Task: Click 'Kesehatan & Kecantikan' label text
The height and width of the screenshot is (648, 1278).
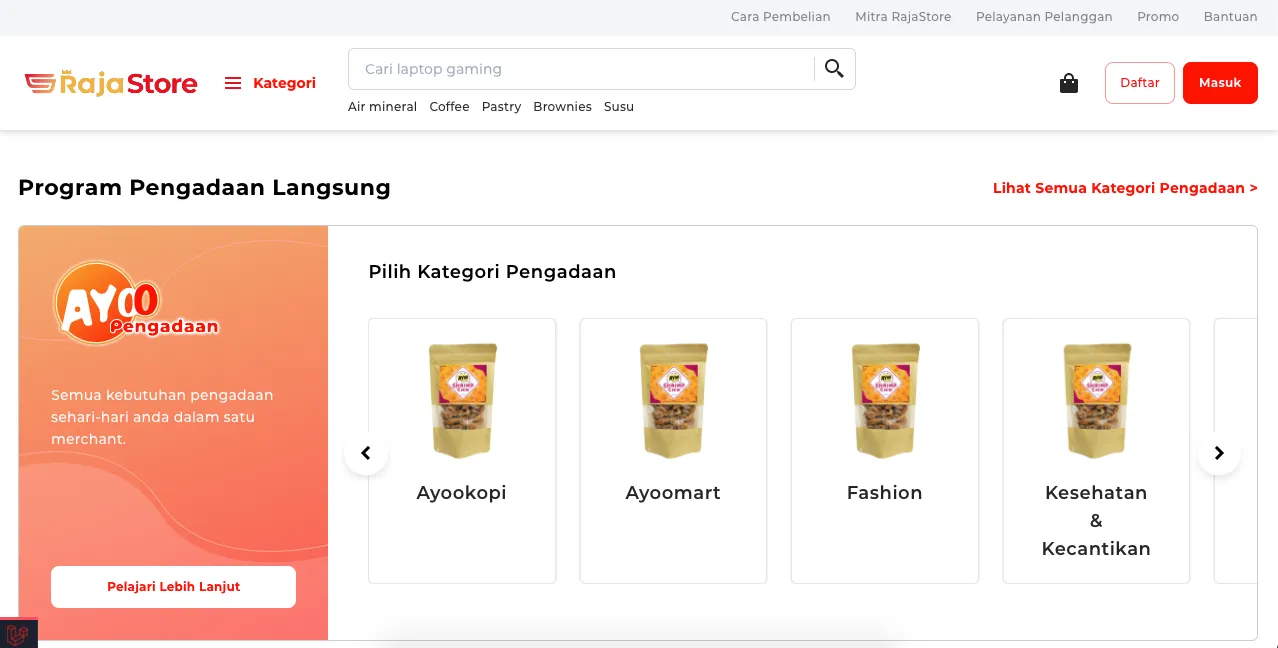Action: pyautogui.click(x=1096, y=521)
